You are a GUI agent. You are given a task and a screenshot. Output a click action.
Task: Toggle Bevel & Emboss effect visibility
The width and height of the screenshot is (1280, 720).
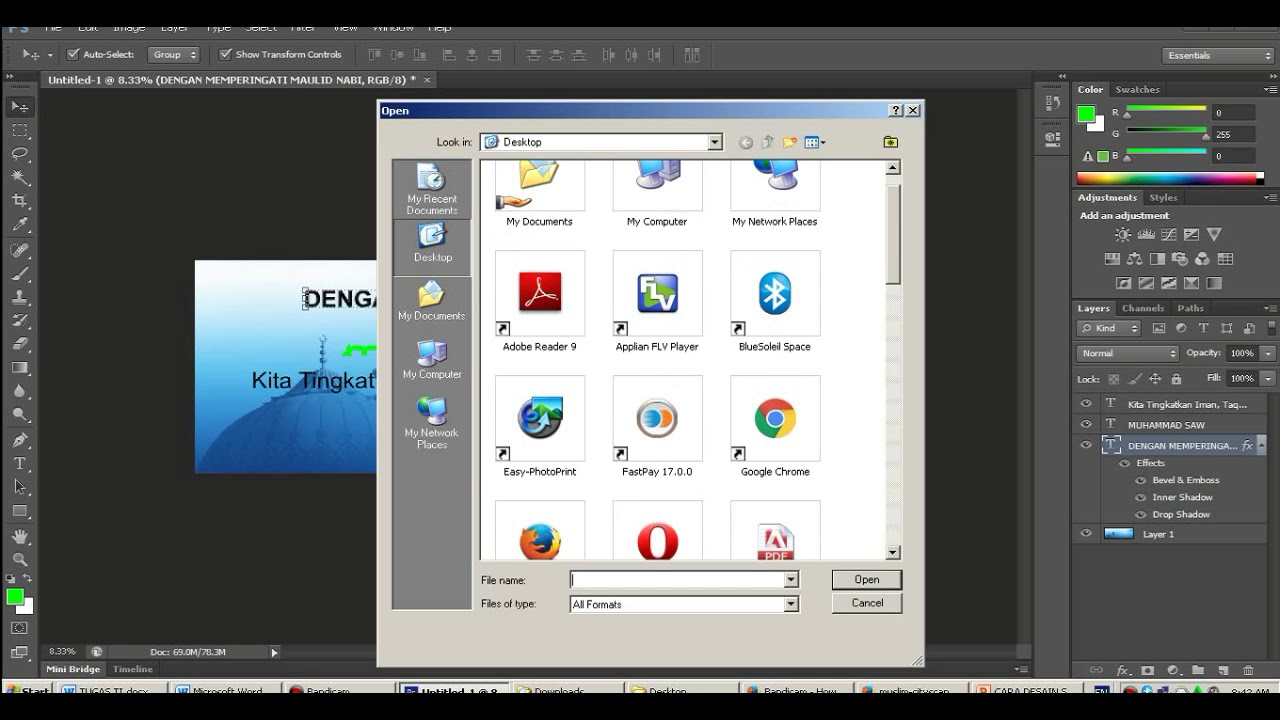pyautogui.click(x=1141, y=480)
